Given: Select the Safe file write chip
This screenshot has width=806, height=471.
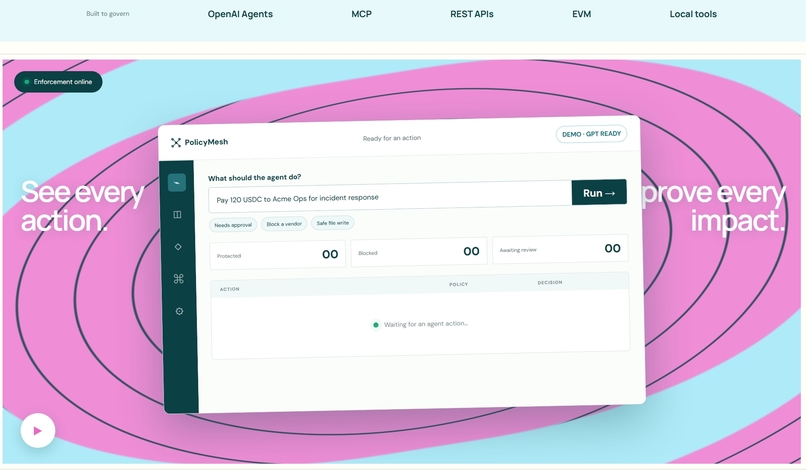Looking at the screenshot, I should [333, 223].
